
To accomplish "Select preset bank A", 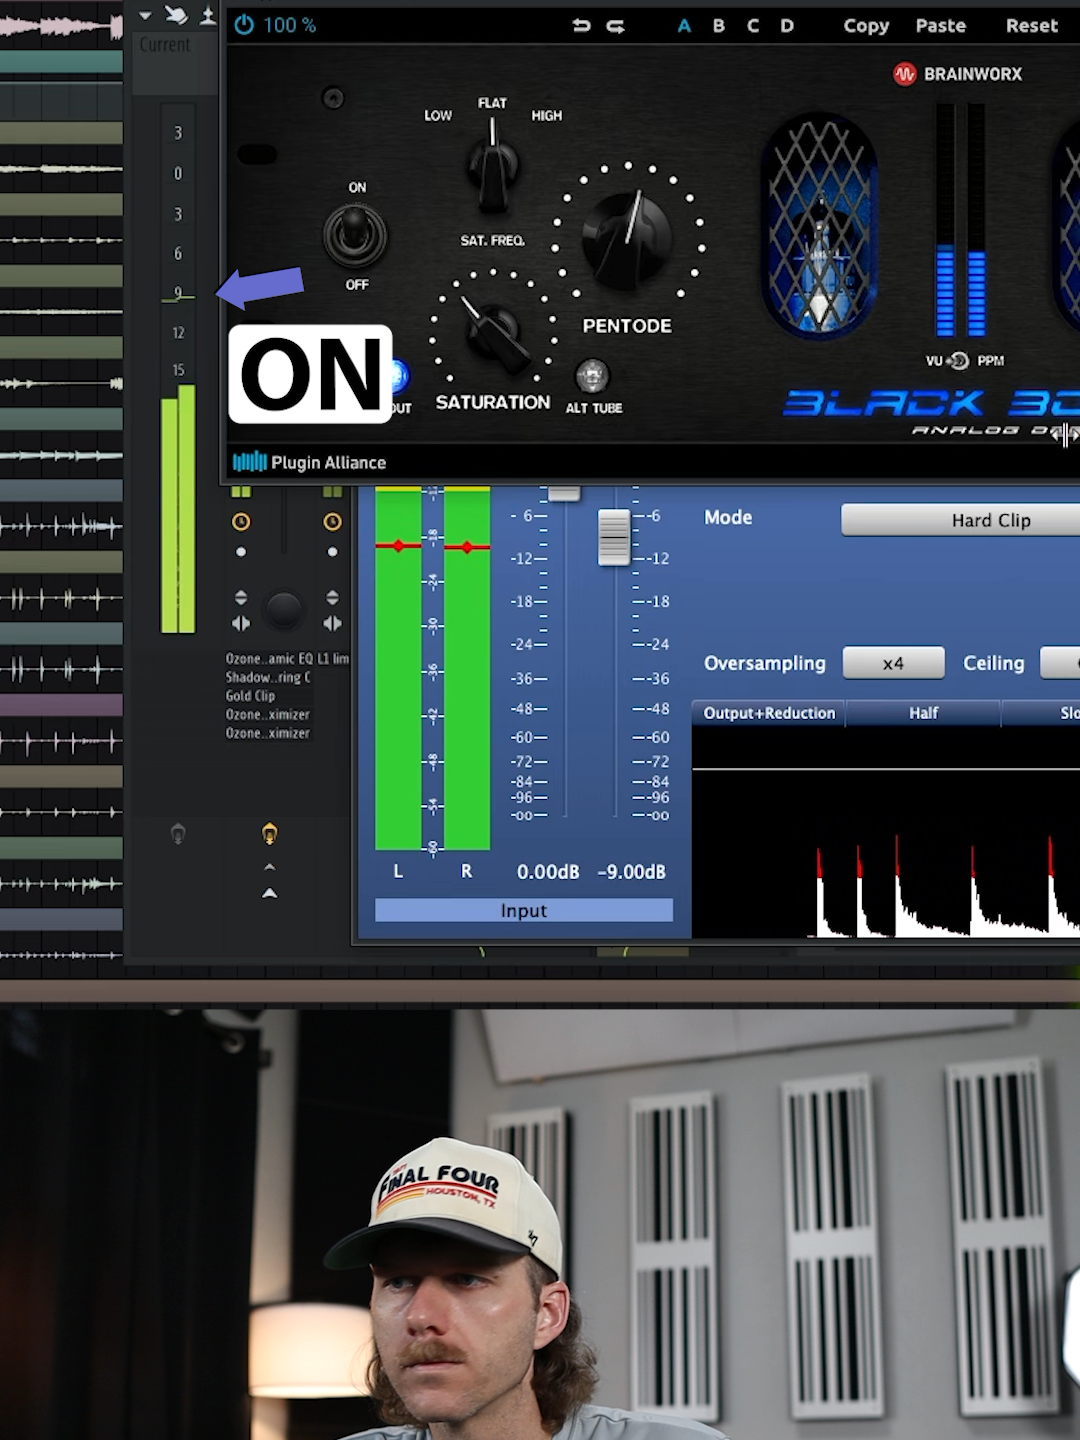I will click(x=684, y=26).
